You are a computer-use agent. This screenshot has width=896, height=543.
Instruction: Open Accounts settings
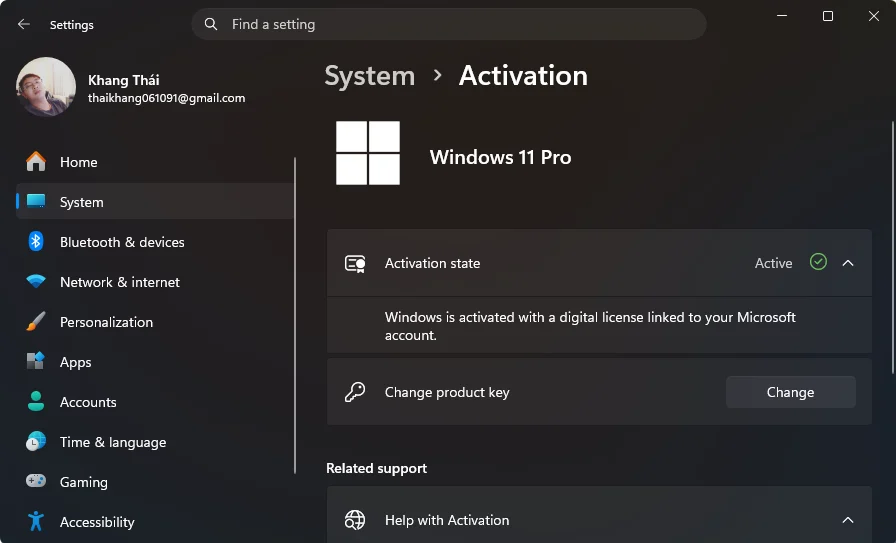click(154, 402)
